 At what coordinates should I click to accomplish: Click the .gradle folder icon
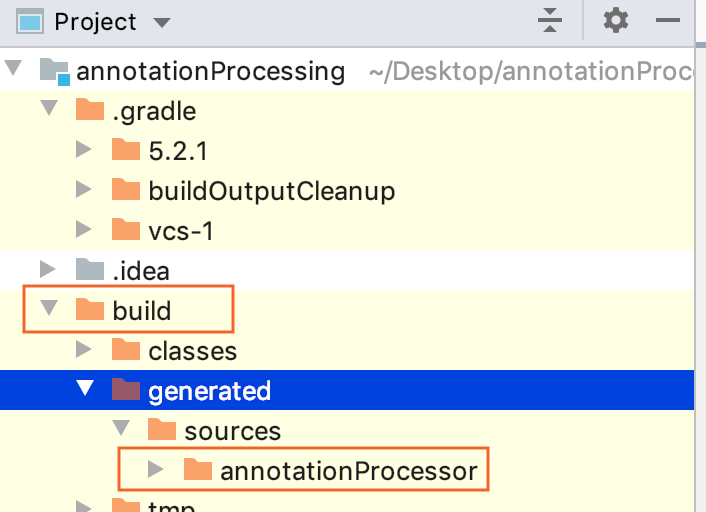coord(91,110)
